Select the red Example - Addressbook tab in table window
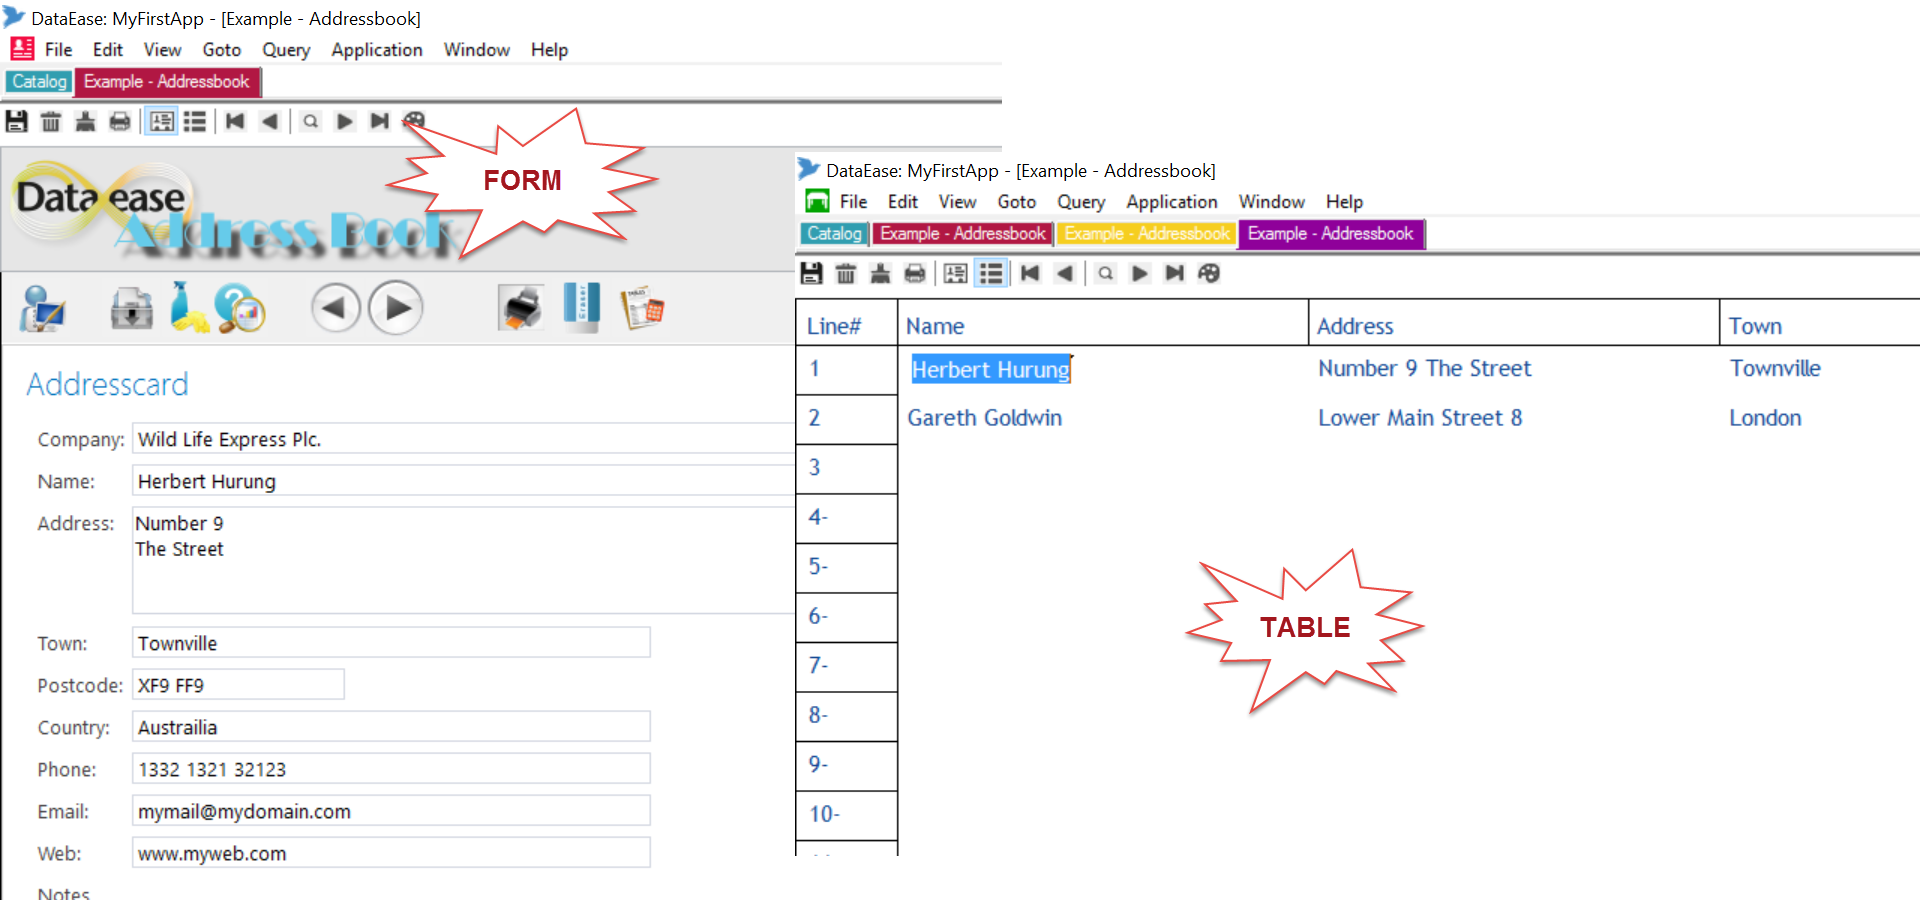Viewport: 1920px width, 900px height. coord(963,234)
